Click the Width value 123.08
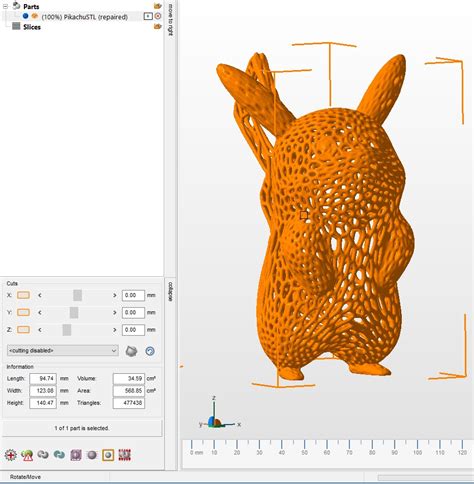Image resolution: width=474 pixels, height=484 pixels. (x=43, y=391)
